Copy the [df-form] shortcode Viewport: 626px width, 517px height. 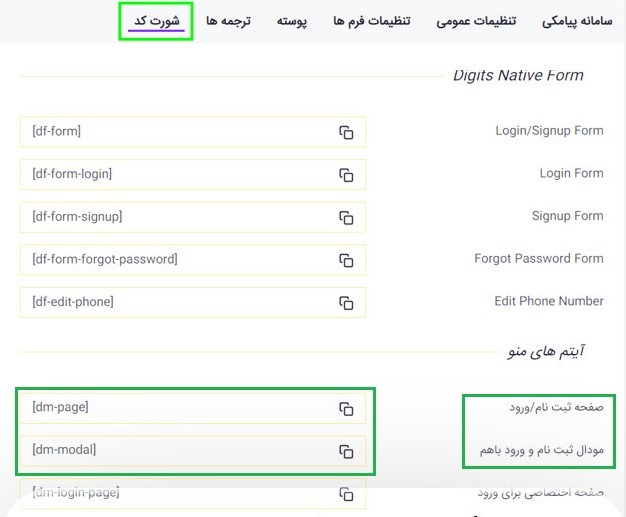[x=346, y=132]
